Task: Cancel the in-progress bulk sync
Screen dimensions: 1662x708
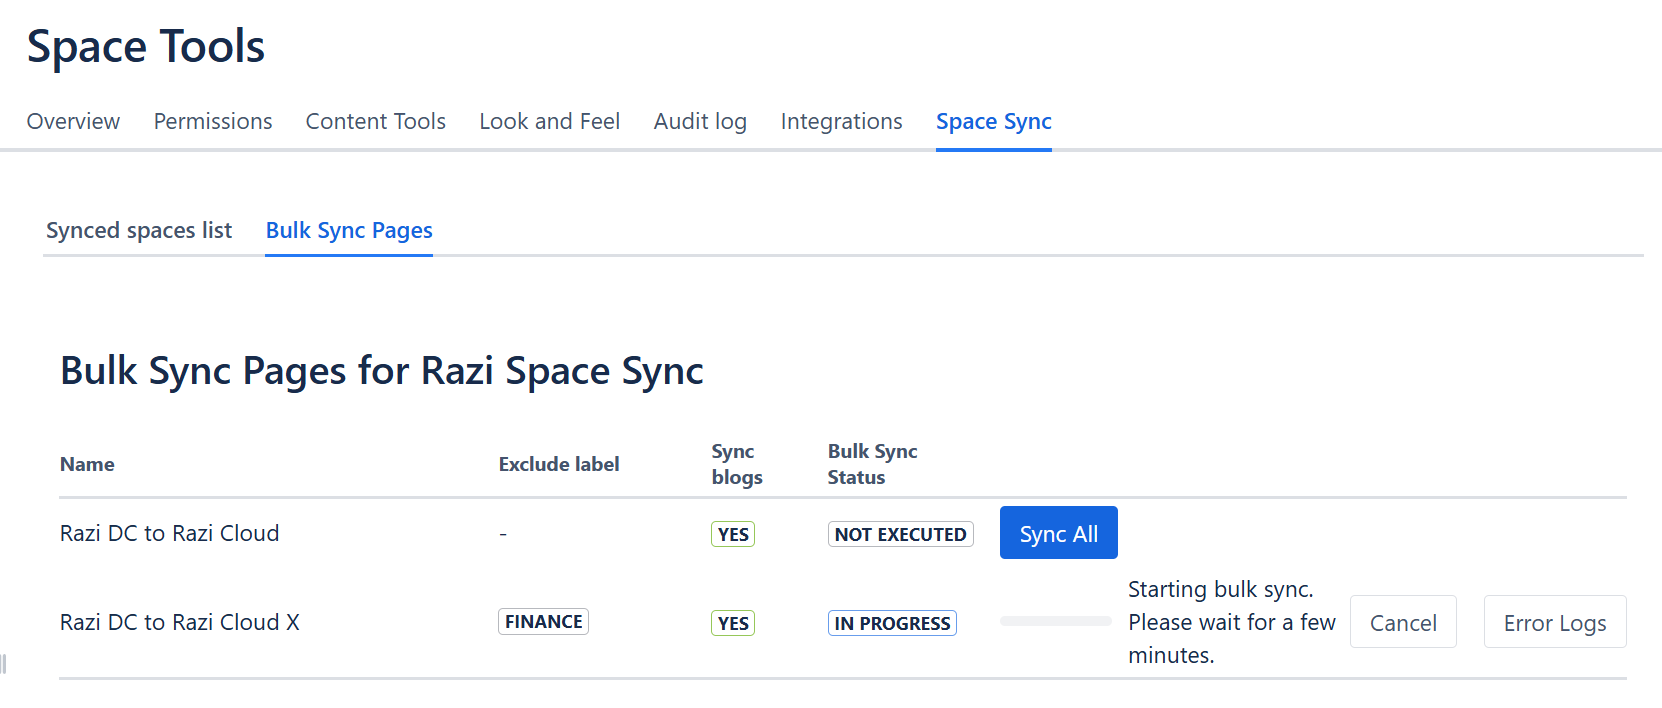Action: click(1403, 622)
